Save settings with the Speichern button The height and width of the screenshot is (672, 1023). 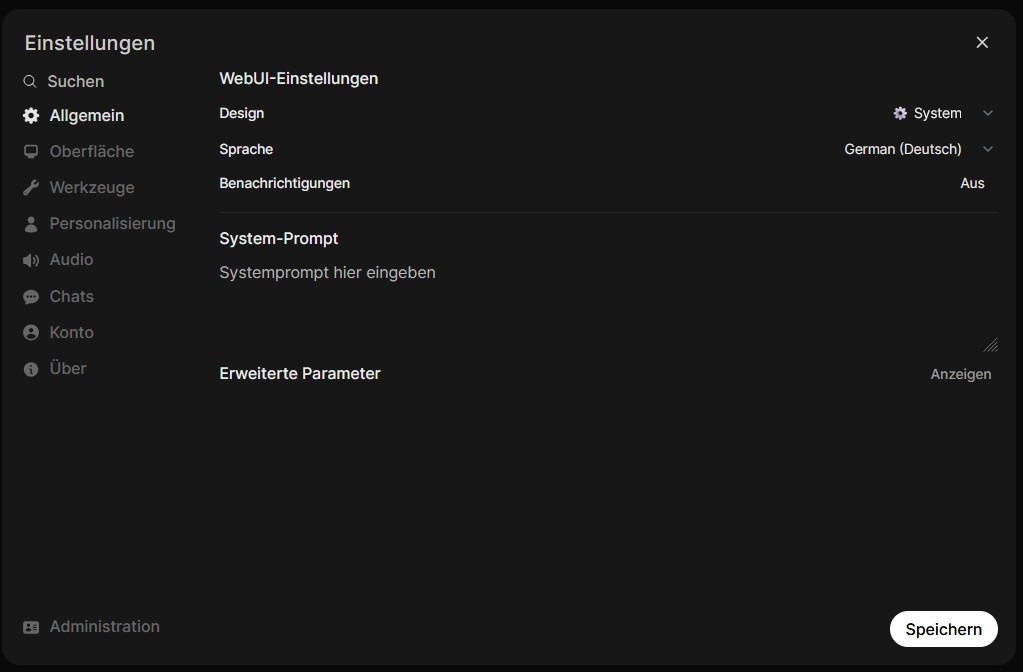pos(943,629)
